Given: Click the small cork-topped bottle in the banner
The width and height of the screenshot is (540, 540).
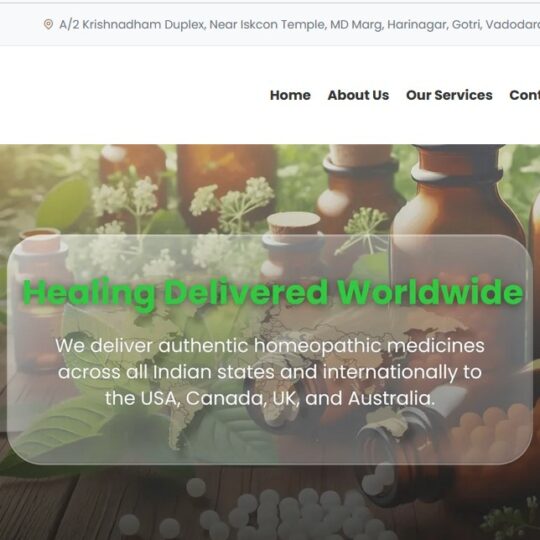Looking at the screenshot, I should 293,241.
